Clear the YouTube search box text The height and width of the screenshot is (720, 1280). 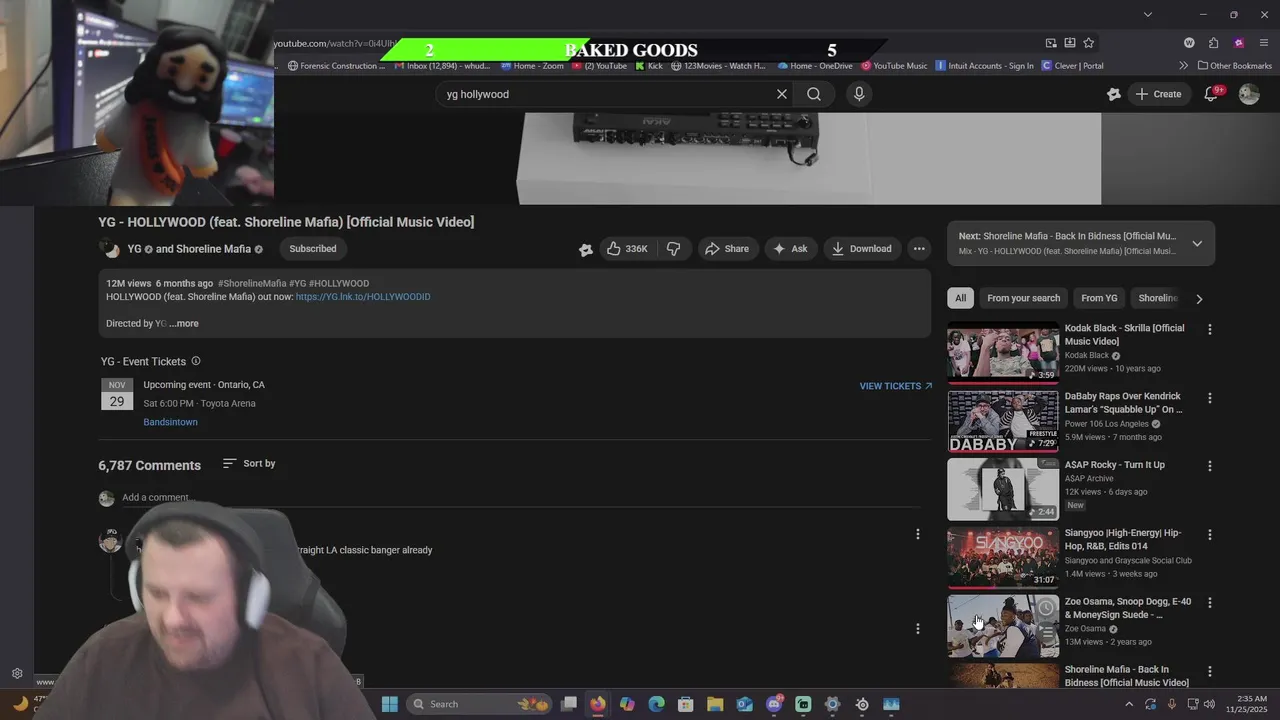pyautogui.click(x=782, y=94)
